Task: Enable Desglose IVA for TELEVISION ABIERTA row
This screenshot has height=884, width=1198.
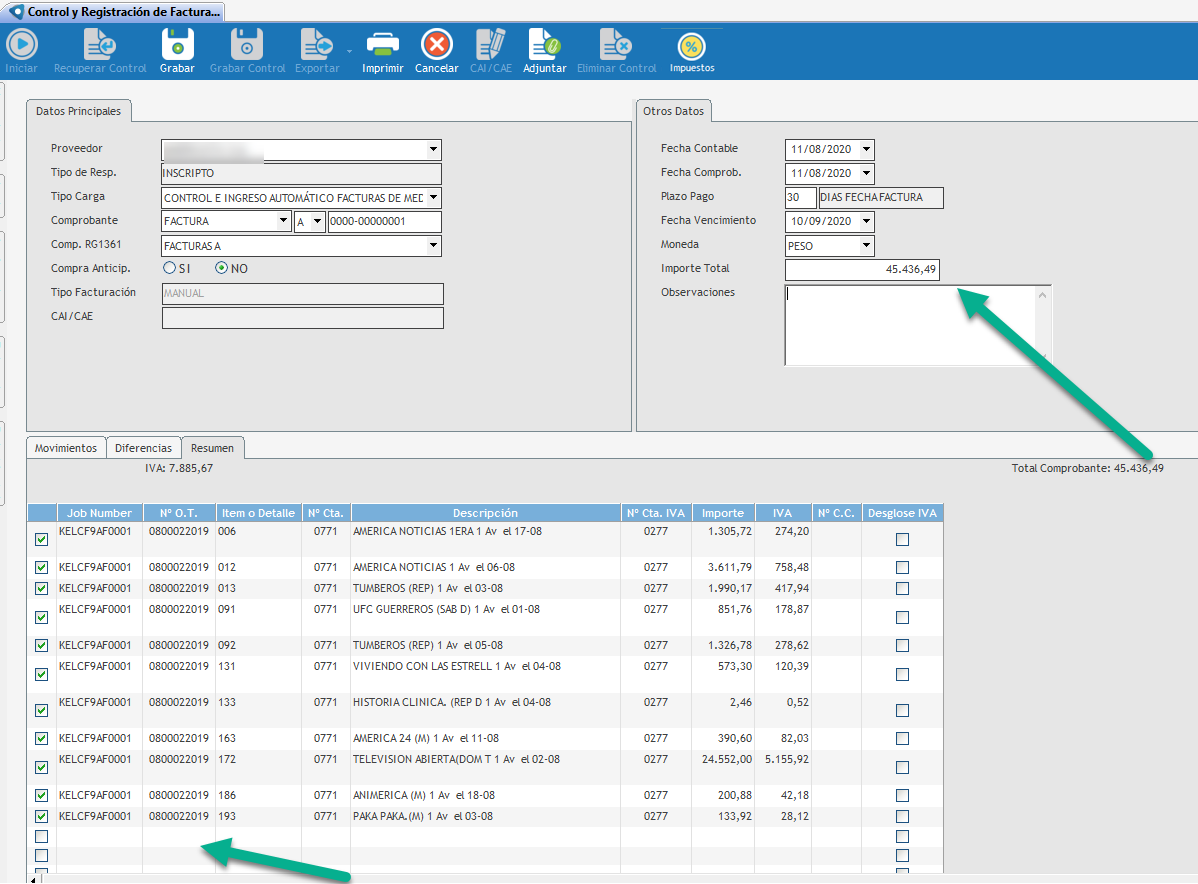Action: tap(902, 767)
